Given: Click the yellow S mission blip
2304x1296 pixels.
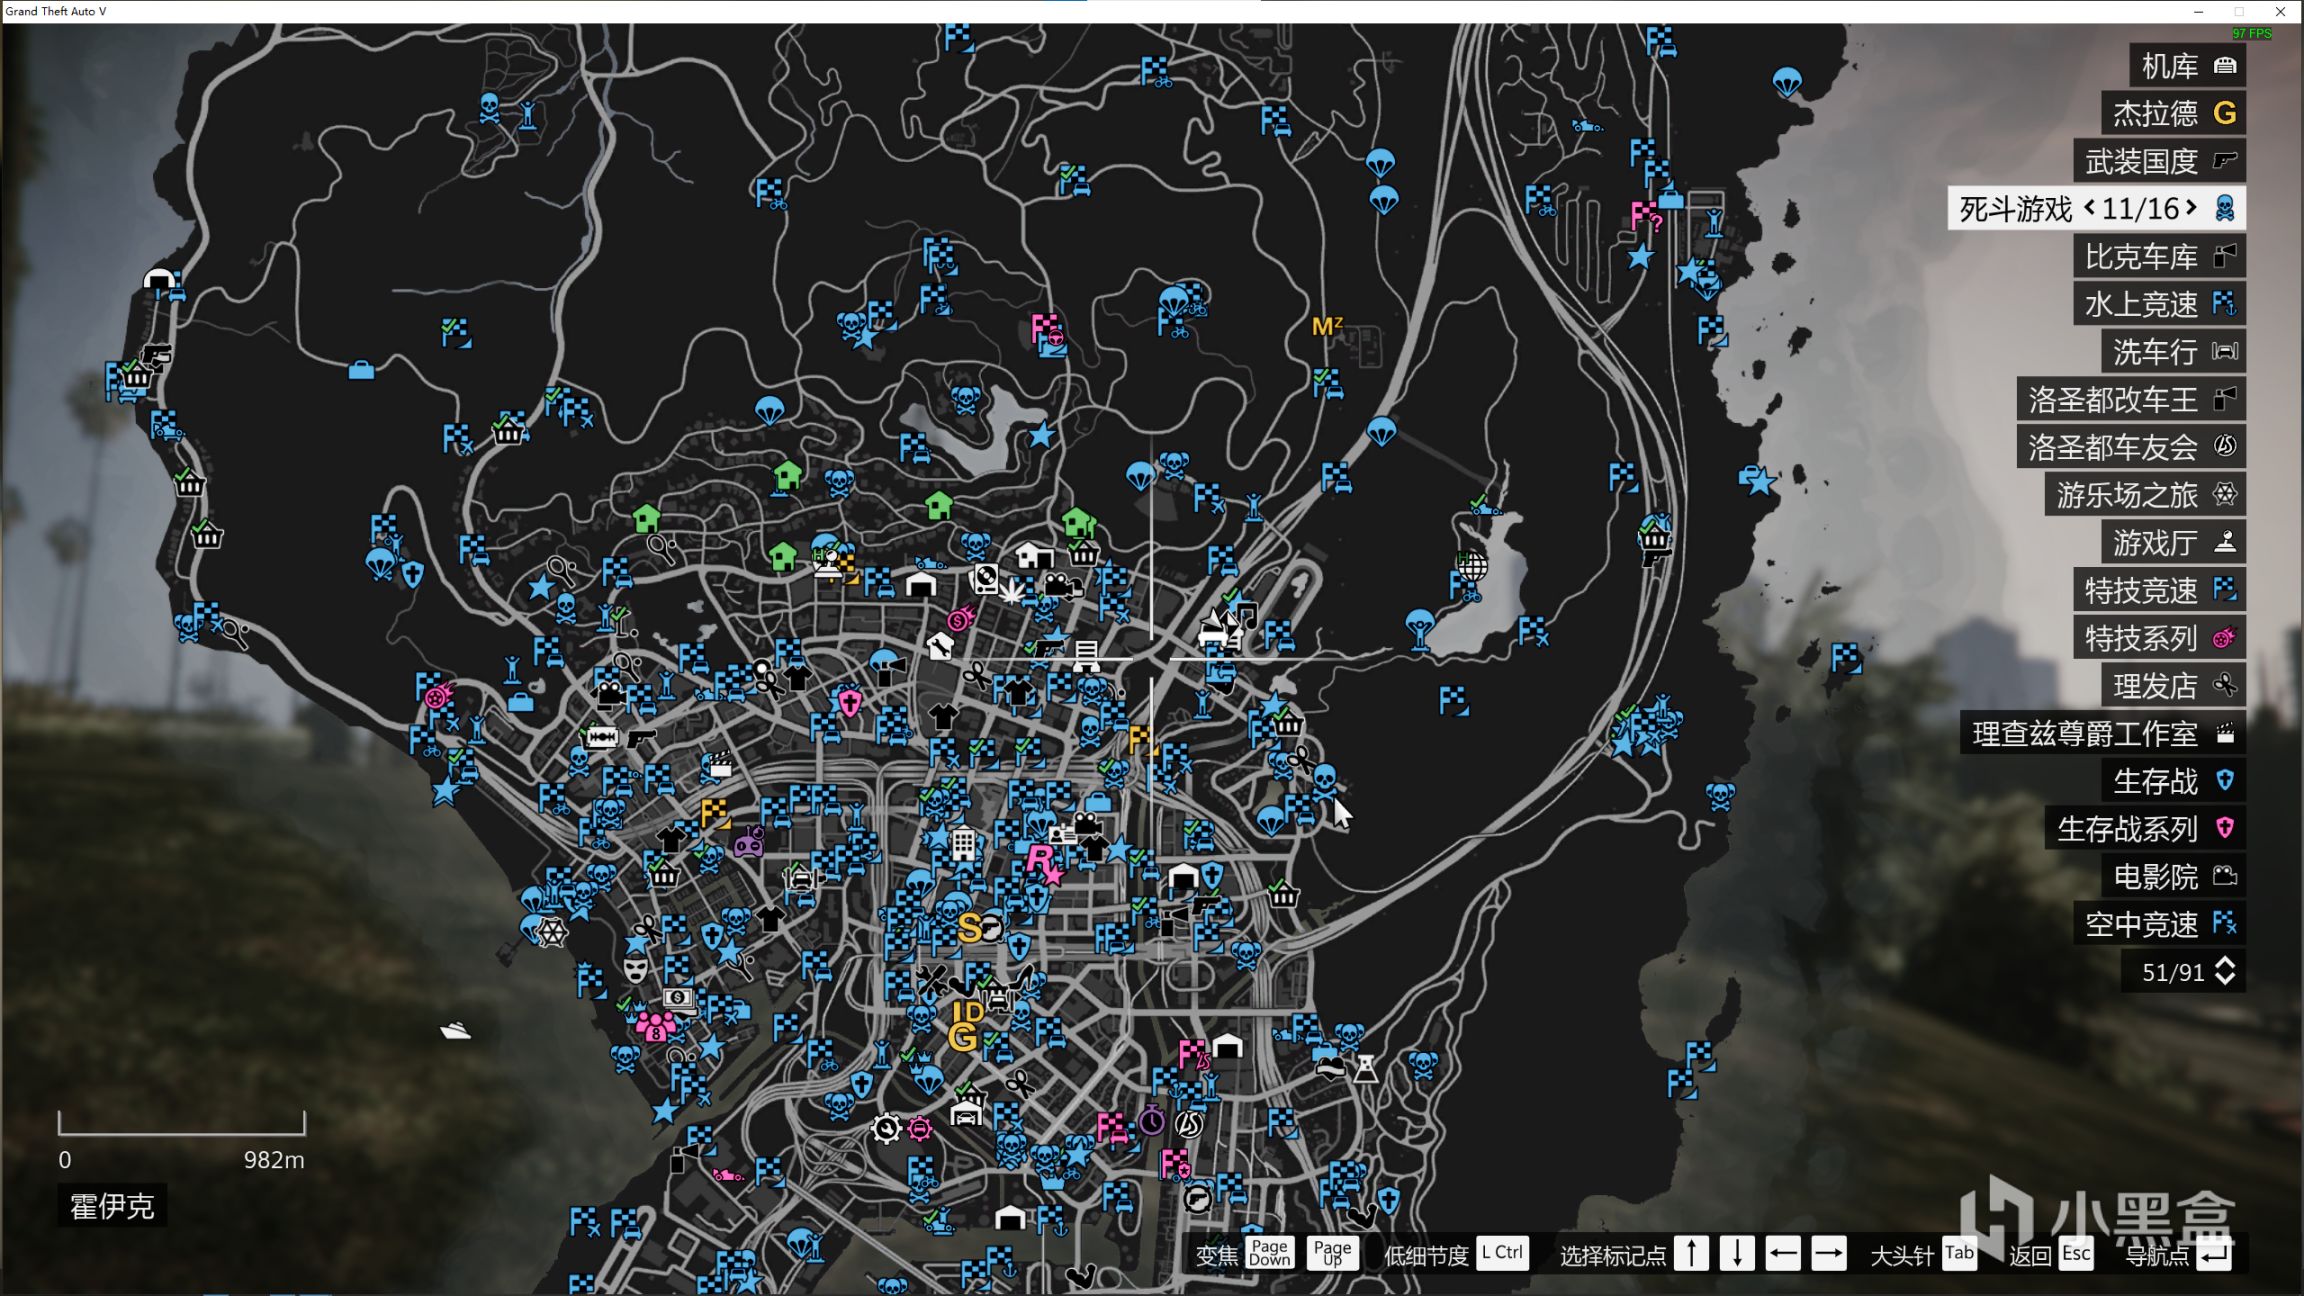Looking at the screenshot, I should pos(969,927).
